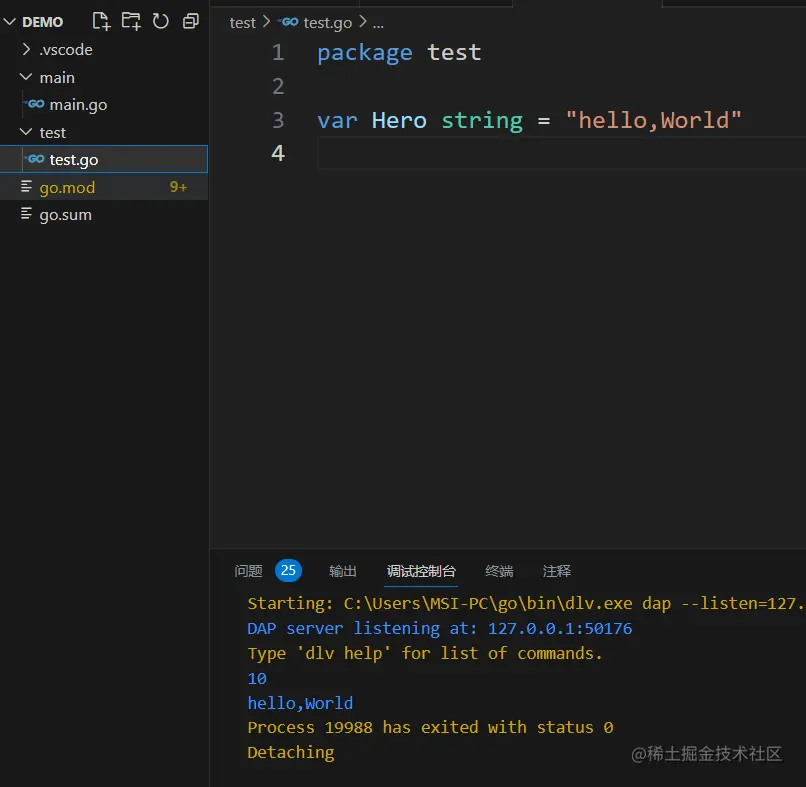Switch to the 终端 panel tab
This screenshot has height=787, width=806.
[499, 571]
